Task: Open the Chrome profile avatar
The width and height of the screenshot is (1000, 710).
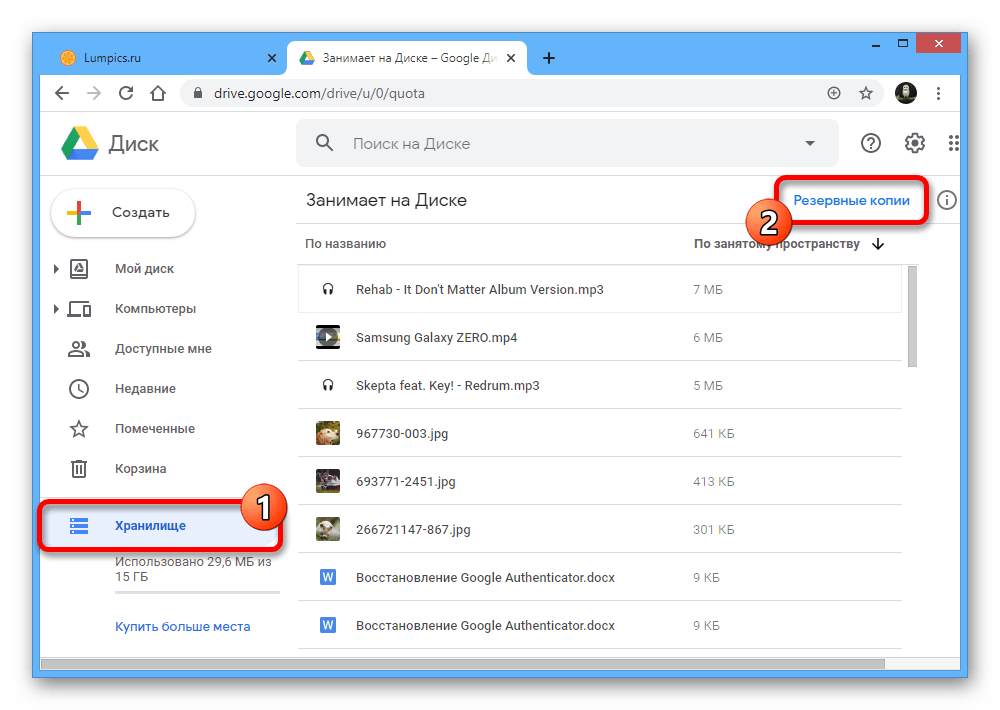Action: pyautogui.click(x=906, y=93)
